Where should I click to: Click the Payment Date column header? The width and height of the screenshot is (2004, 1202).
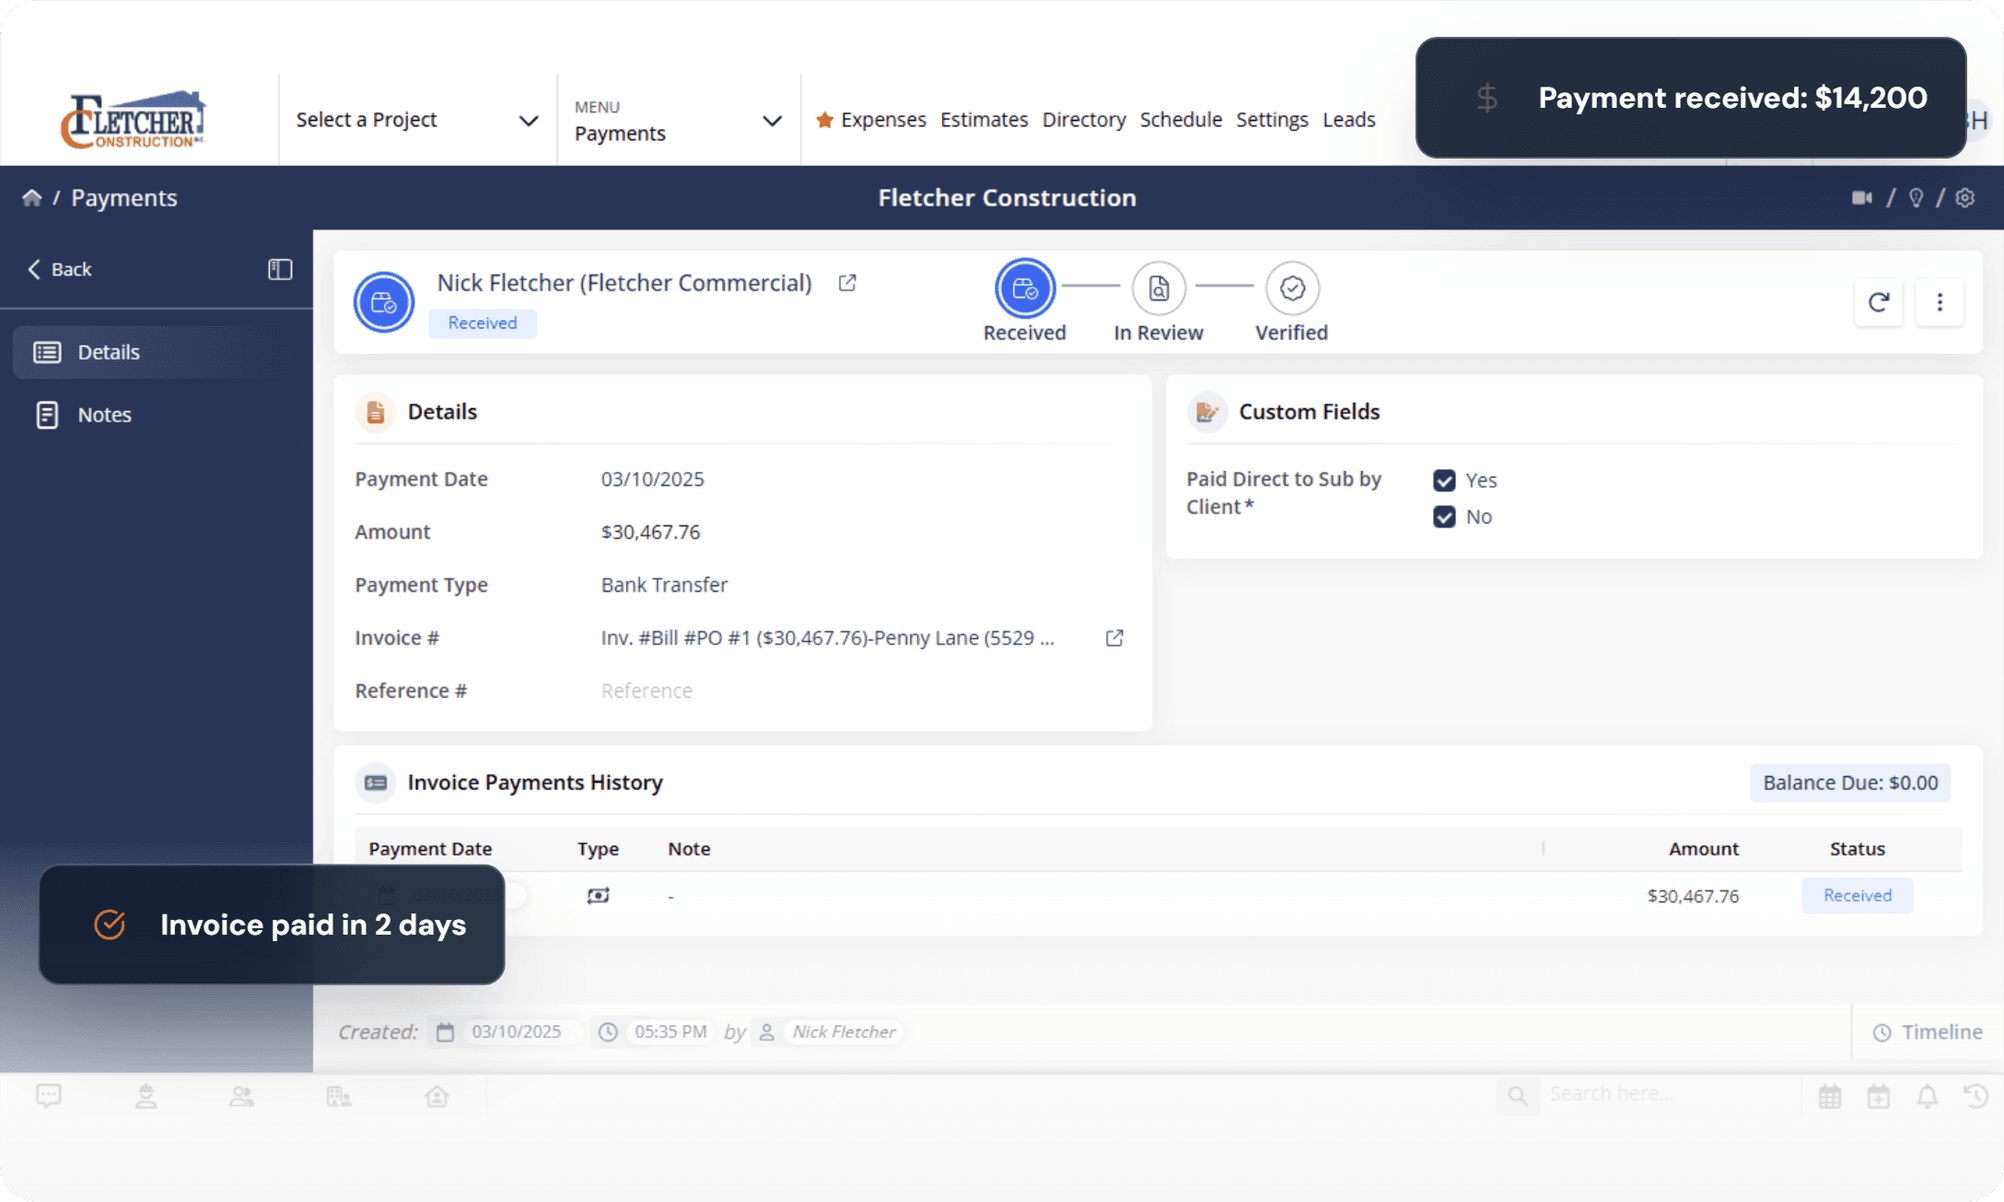pyautogui.click(x=430, y=849)
